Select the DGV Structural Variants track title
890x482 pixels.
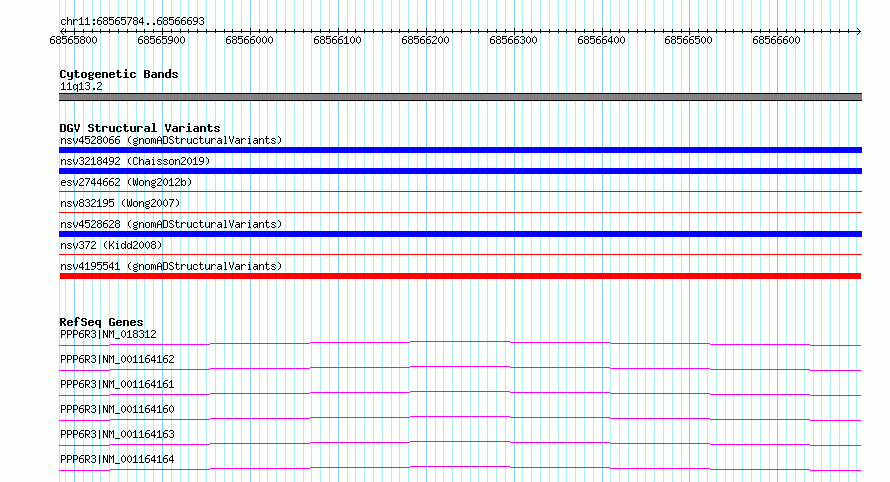point(140,128)
